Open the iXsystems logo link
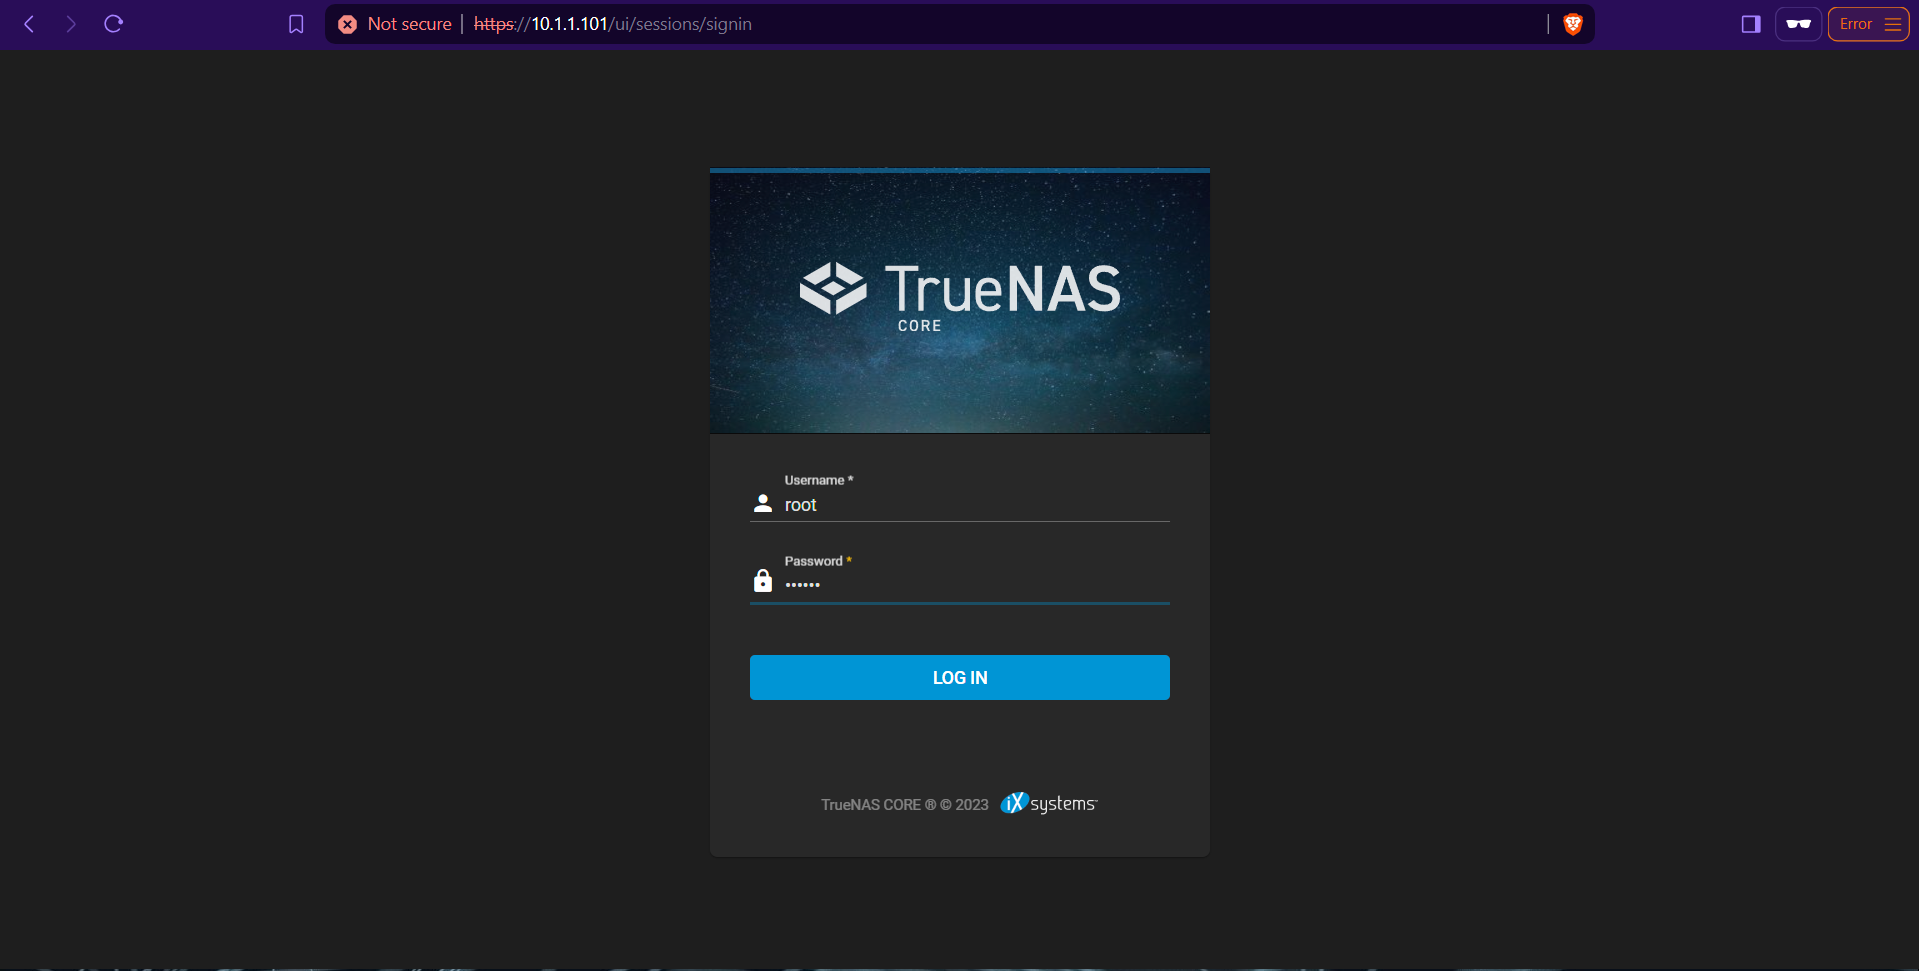The image size is (1919, 971). click(x=1049, y=804)
